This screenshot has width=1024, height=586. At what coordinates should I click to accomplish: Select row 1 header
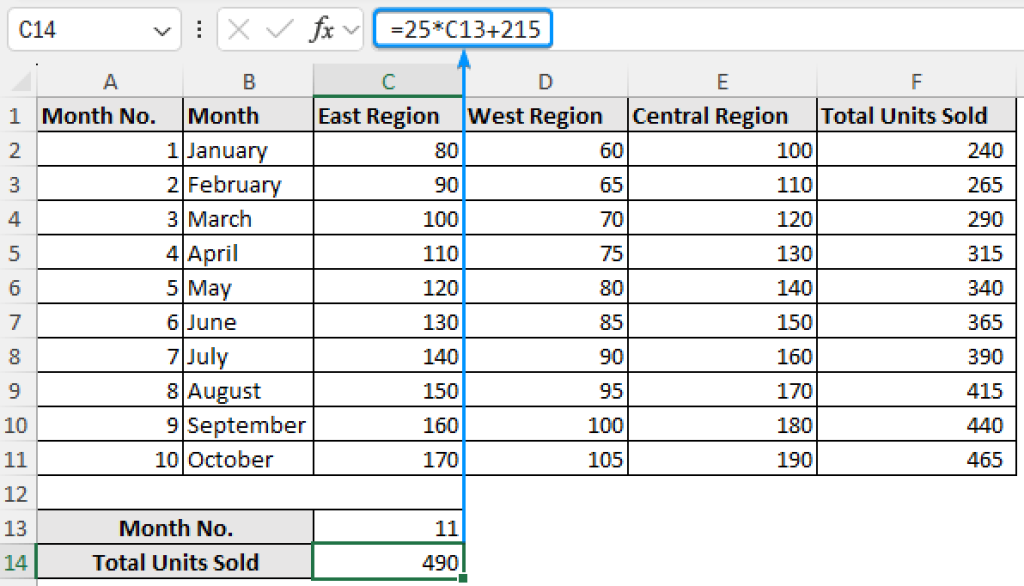[x=15, y=115]
